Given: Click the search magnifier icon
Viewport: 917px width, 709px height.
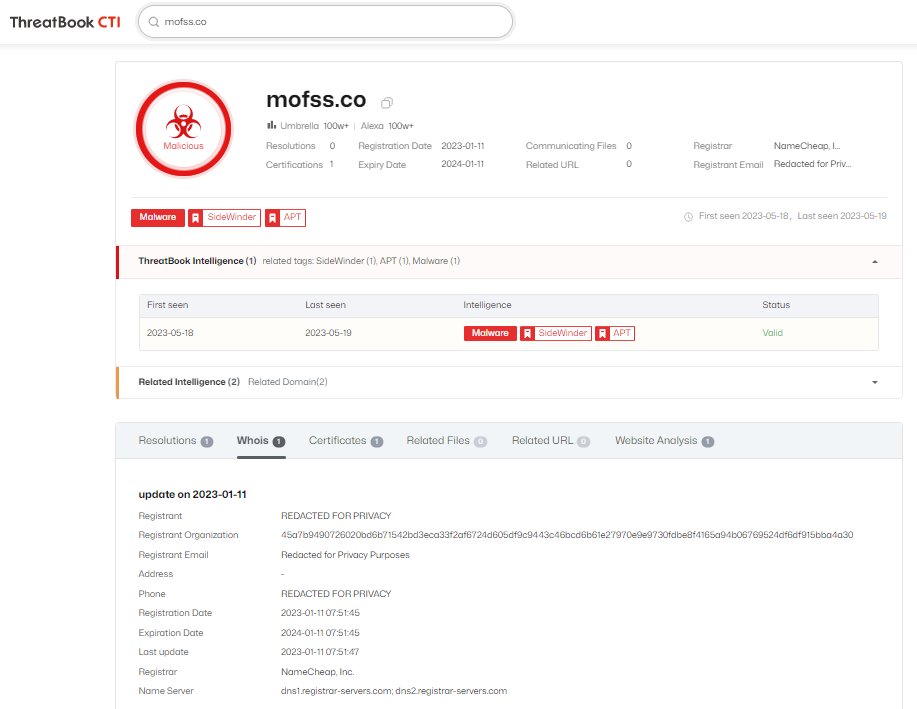Looking at the screenshot, I should click(x=154, y=22).
